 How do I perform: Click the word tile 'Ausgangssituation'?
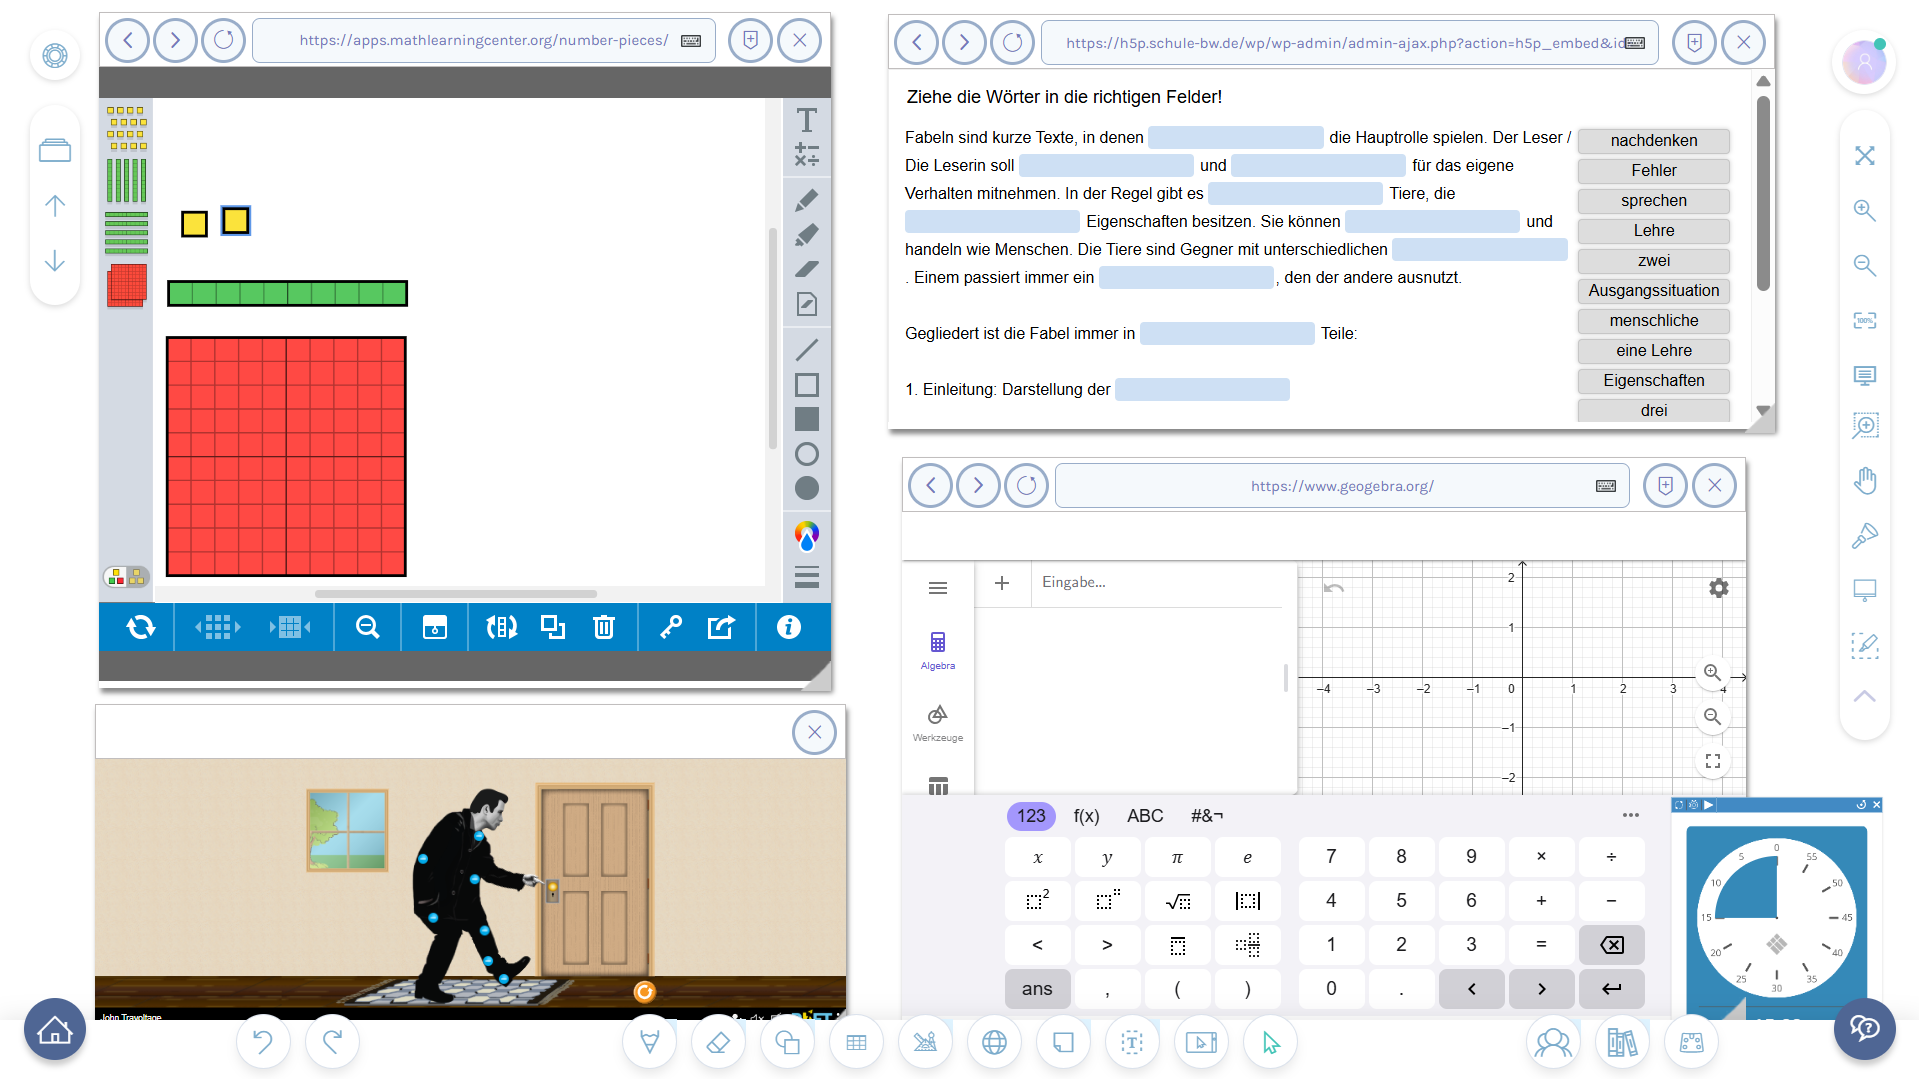click(x=1654, y=291)
